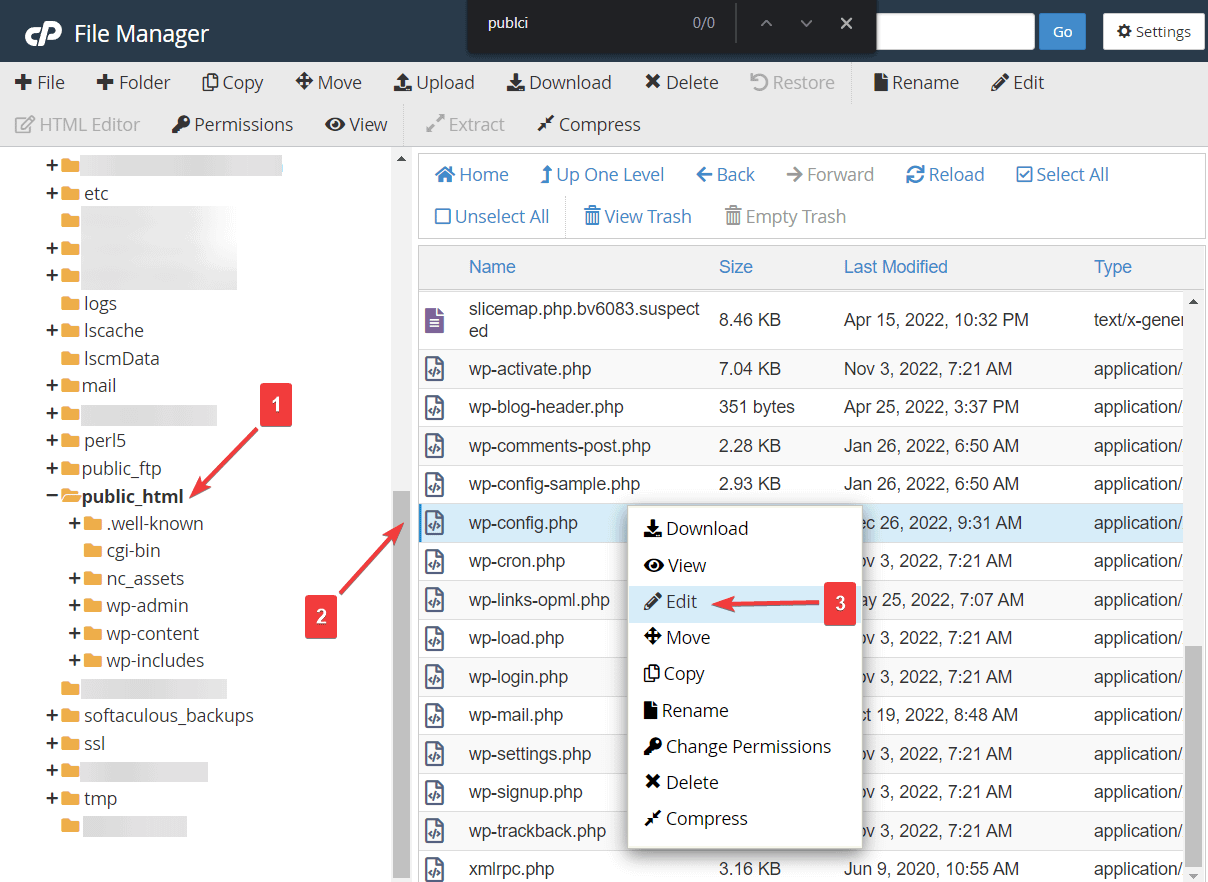Choose Change Permissions in context menu
Screen dimensions: 1208x882
point(744,747)
